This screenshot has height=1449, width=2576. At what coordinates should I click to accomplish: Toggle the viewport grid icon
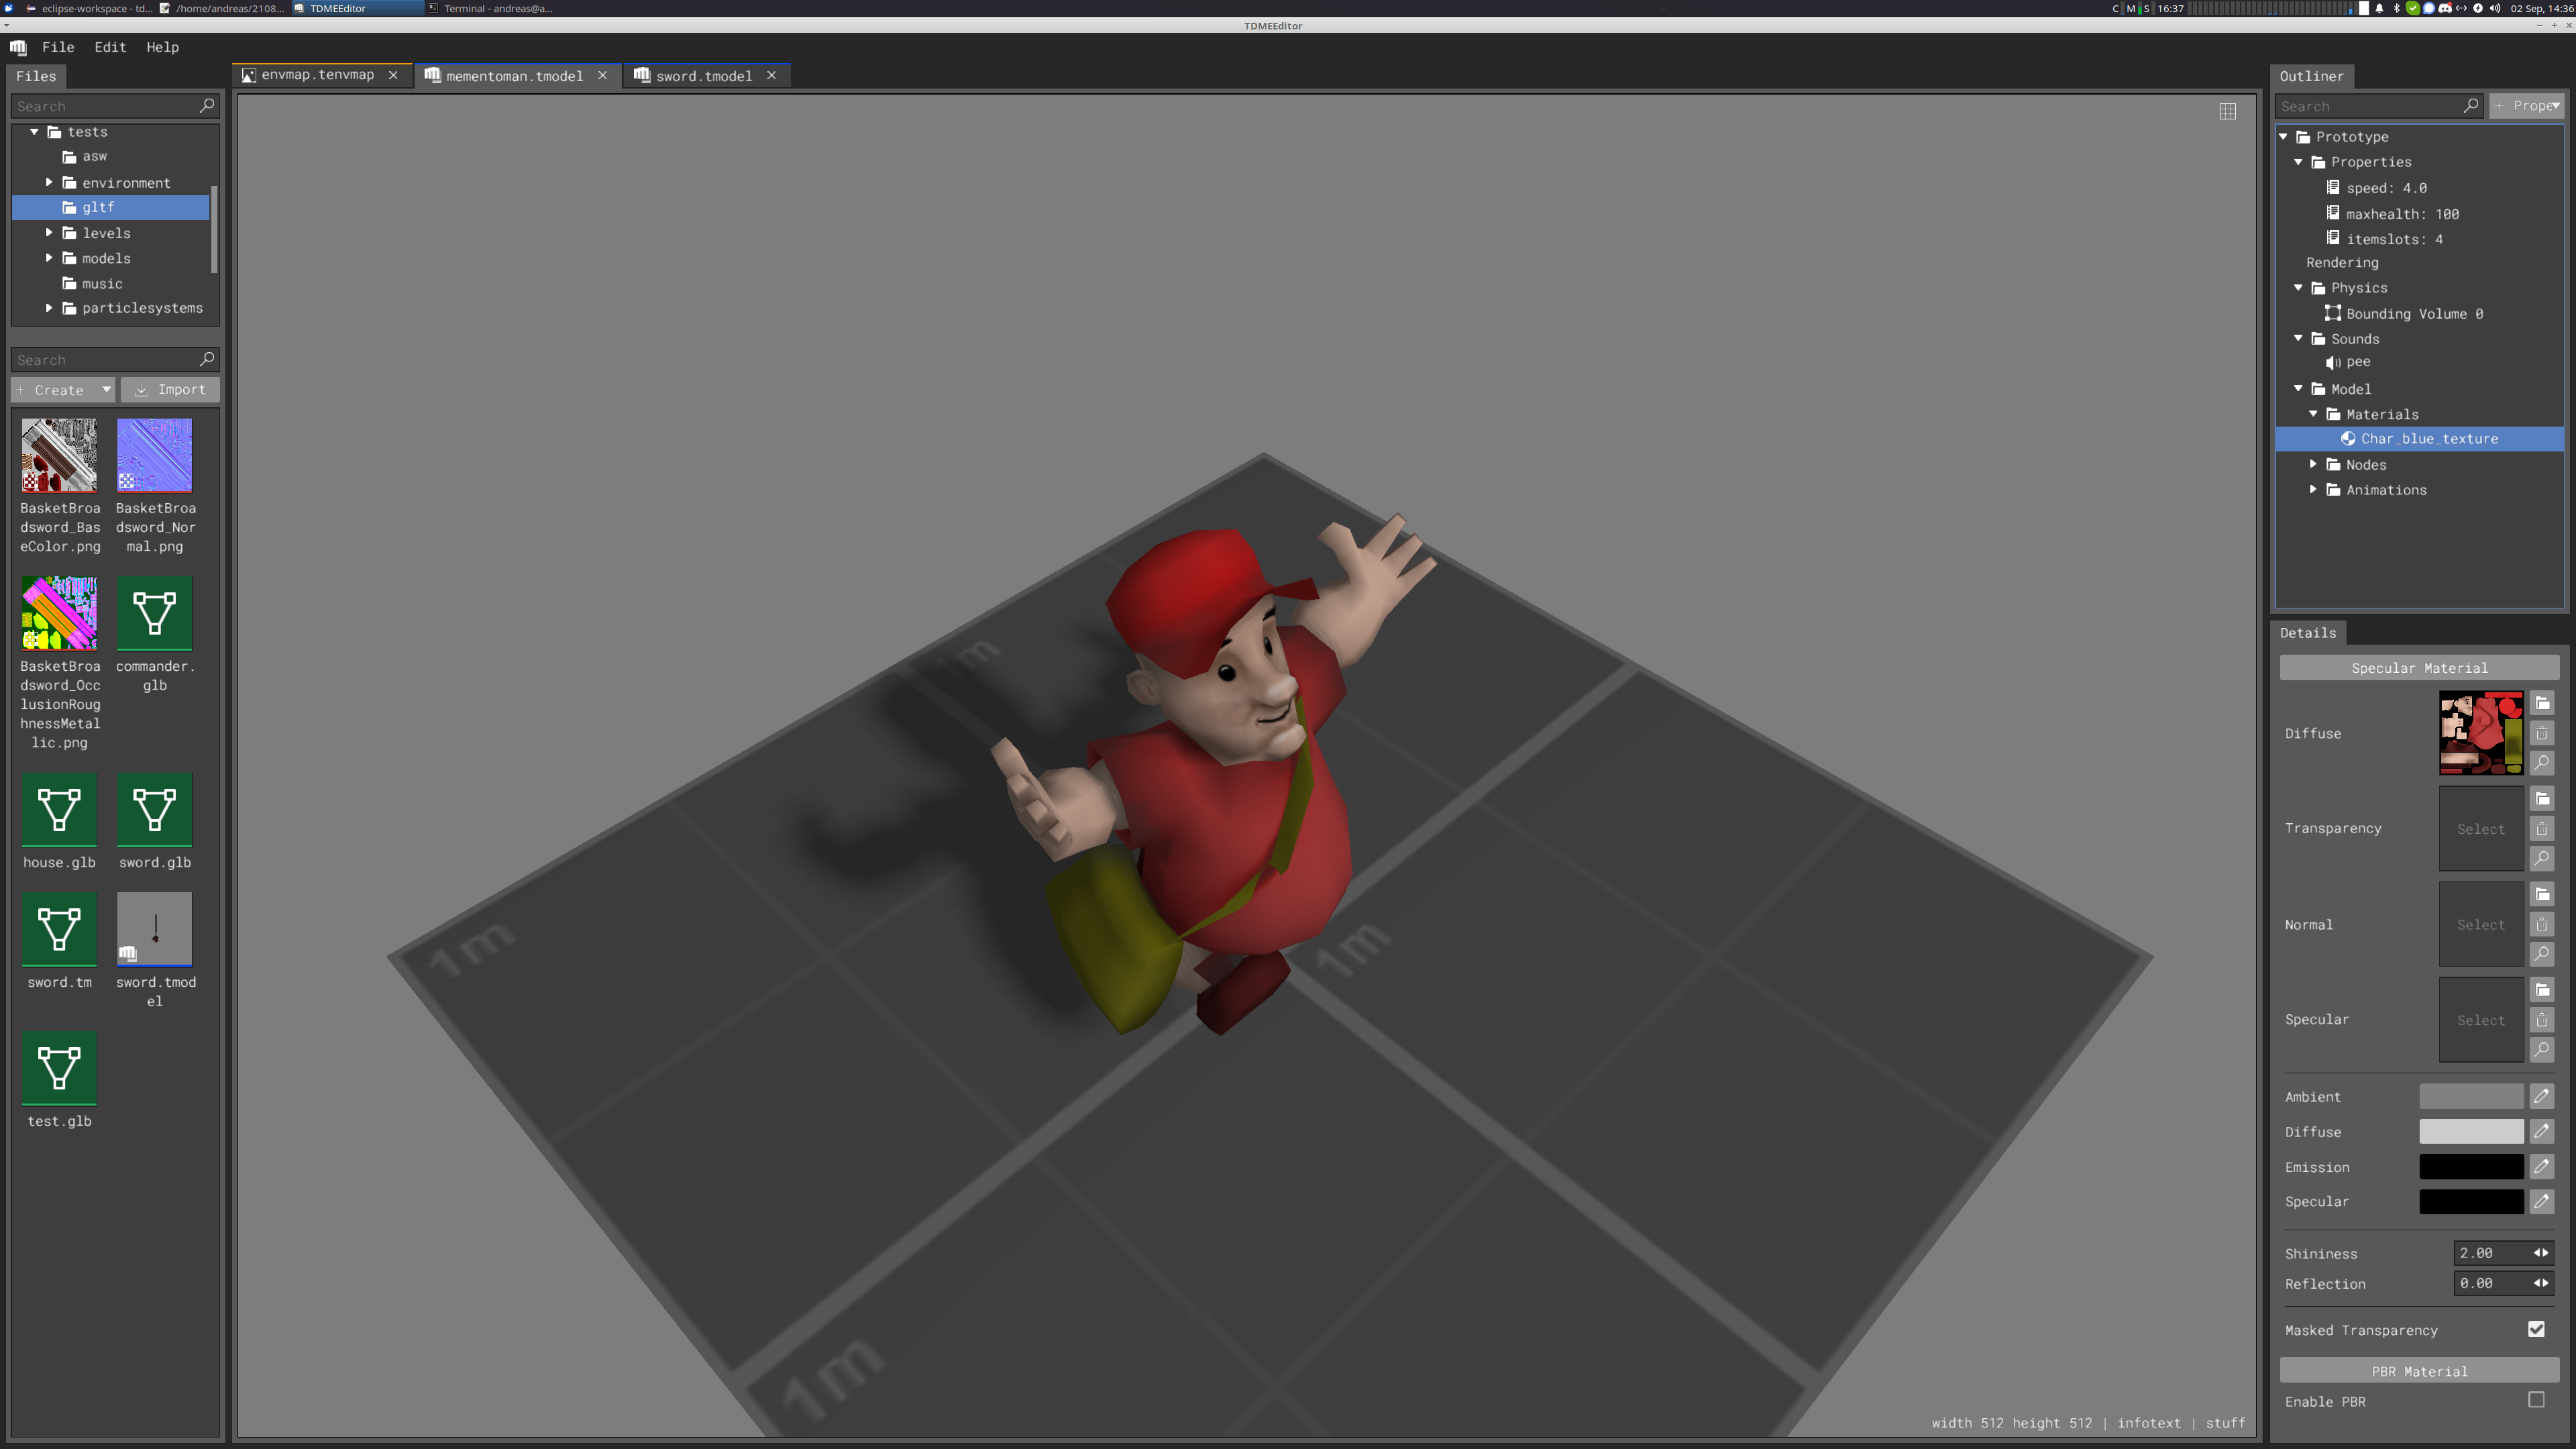2227,112
